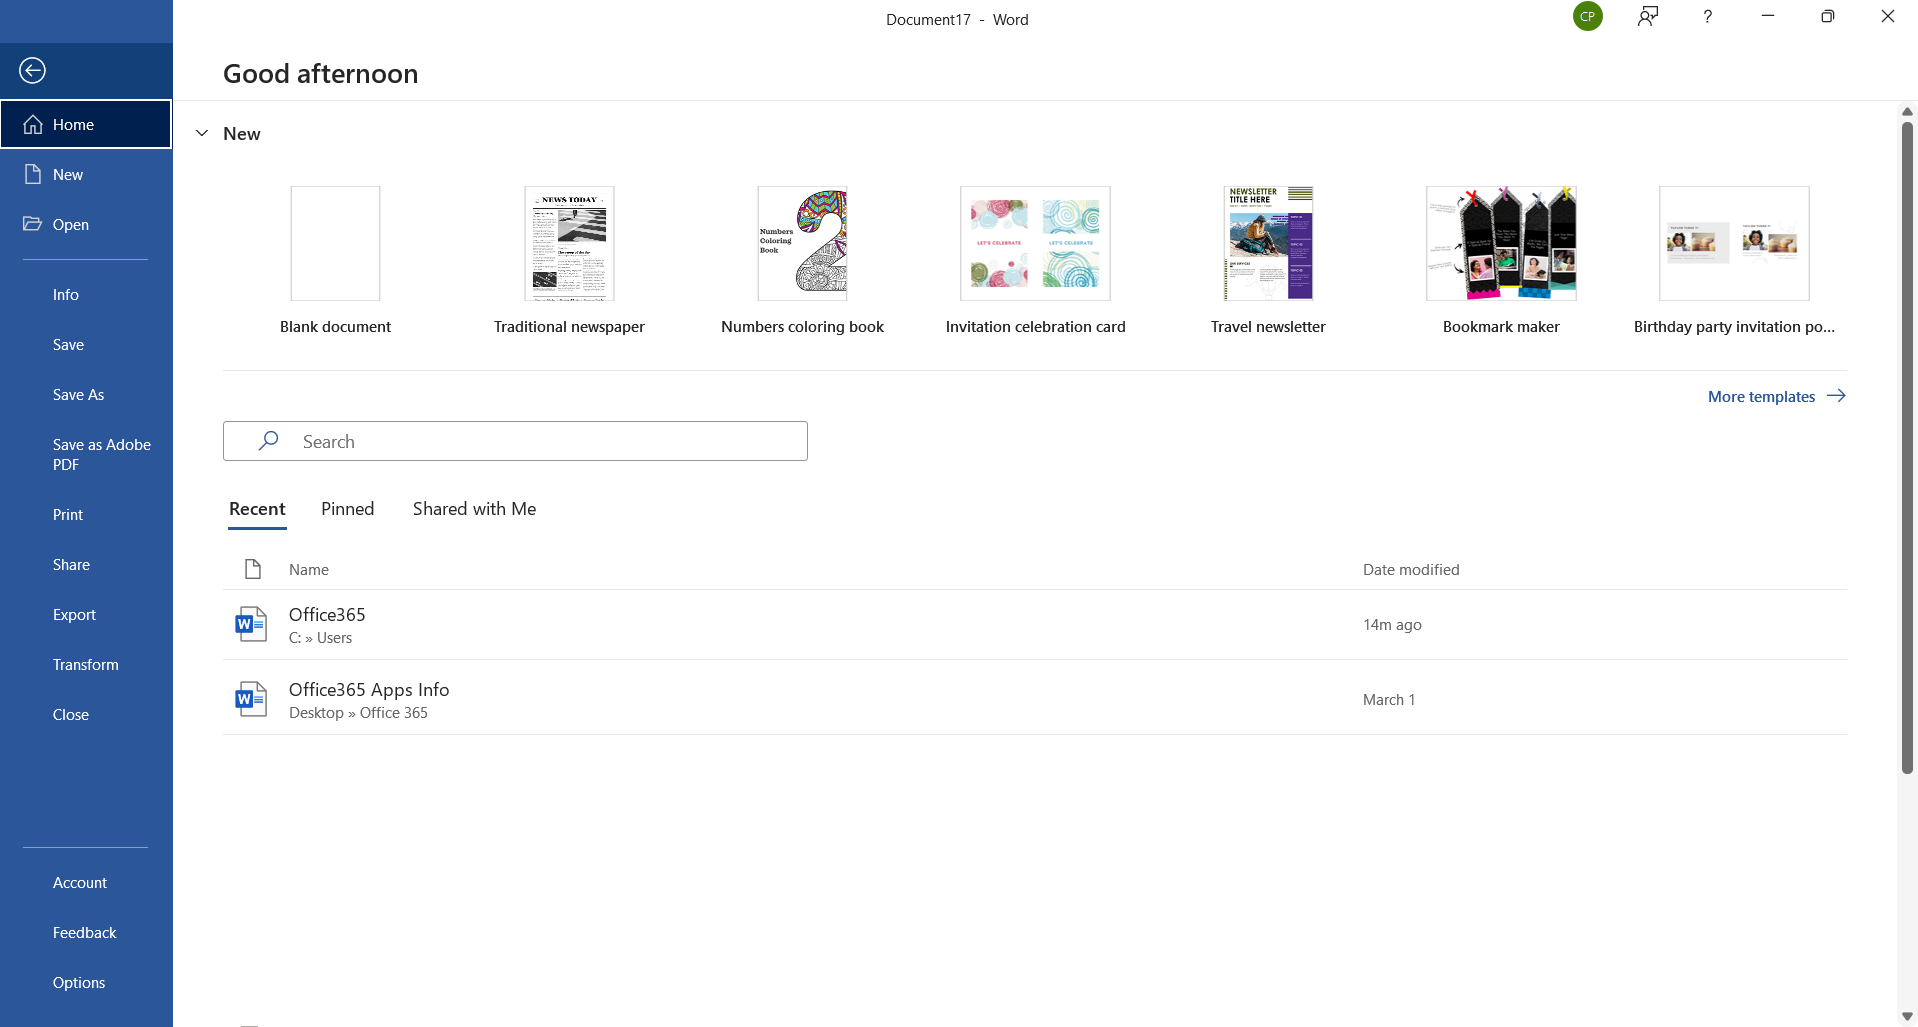Image resolution: width=1918 pixels, height=1027 pixels.
Task: Open the recent file Office365
Action: (x=1034, y=625)
